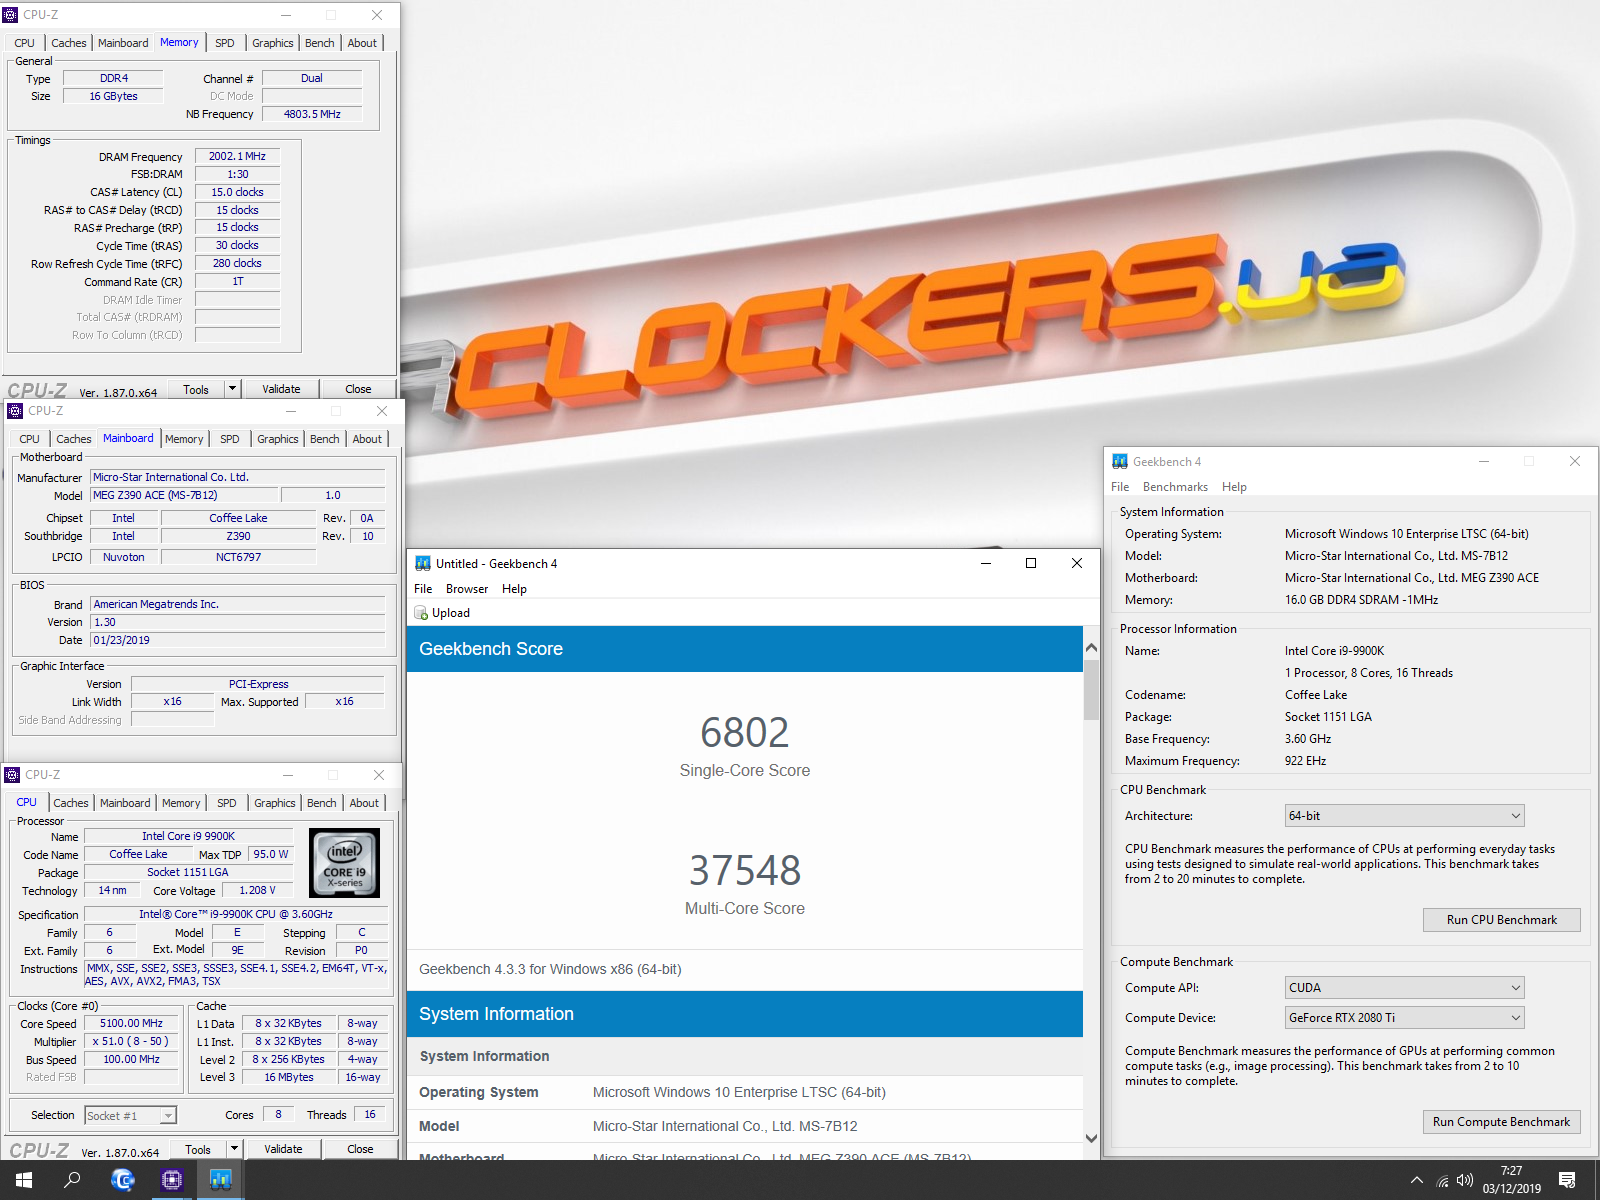Open Graphics tab in middle CPU-Z window
1600x1200 pixels.
point(277,439)
